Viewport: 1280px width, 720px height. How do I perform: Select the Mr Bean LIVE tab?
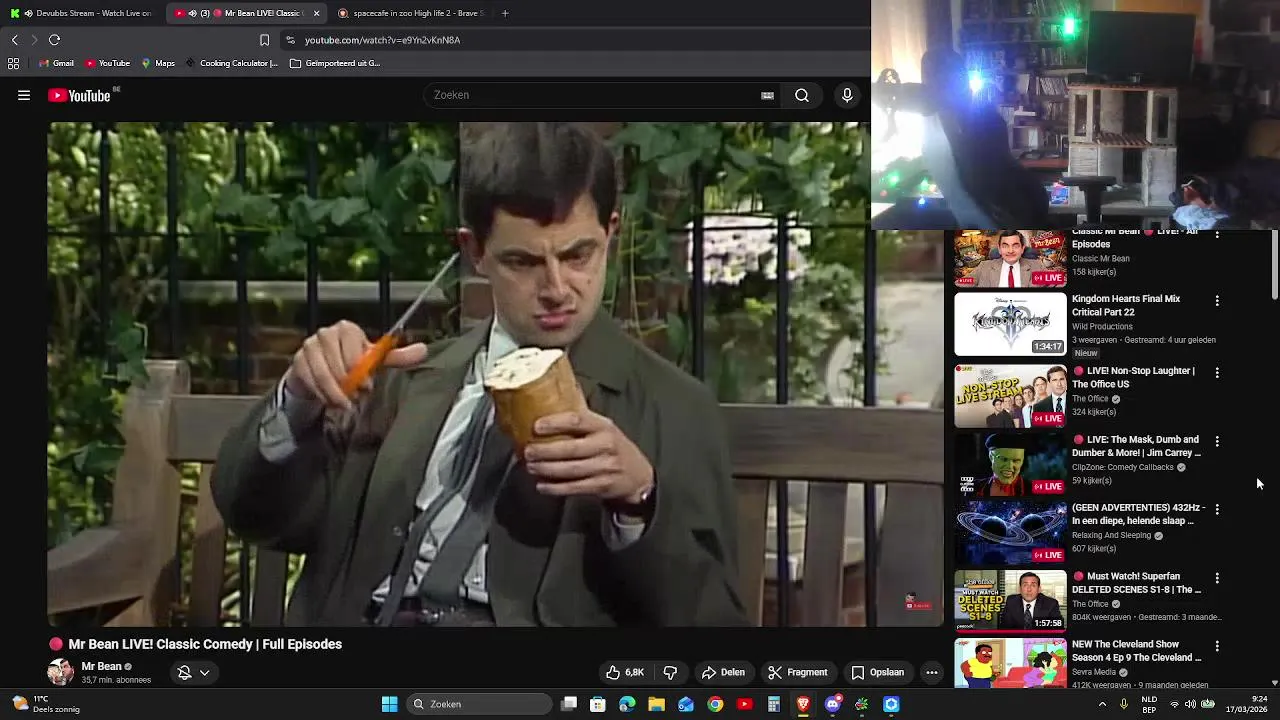[x=248, y=13]
